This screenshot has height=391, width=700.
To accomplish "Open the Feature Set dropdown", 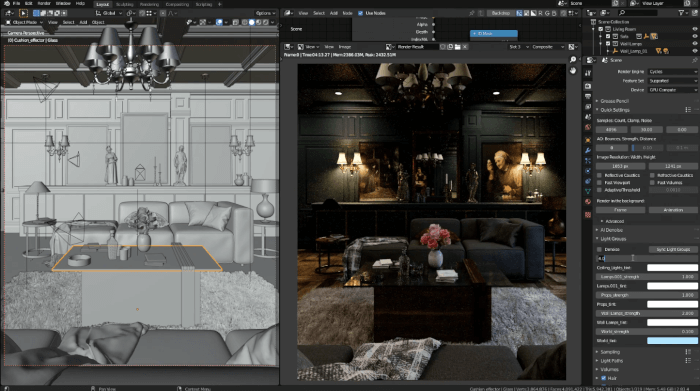I will pyautogui.click(x=673, y=81).
